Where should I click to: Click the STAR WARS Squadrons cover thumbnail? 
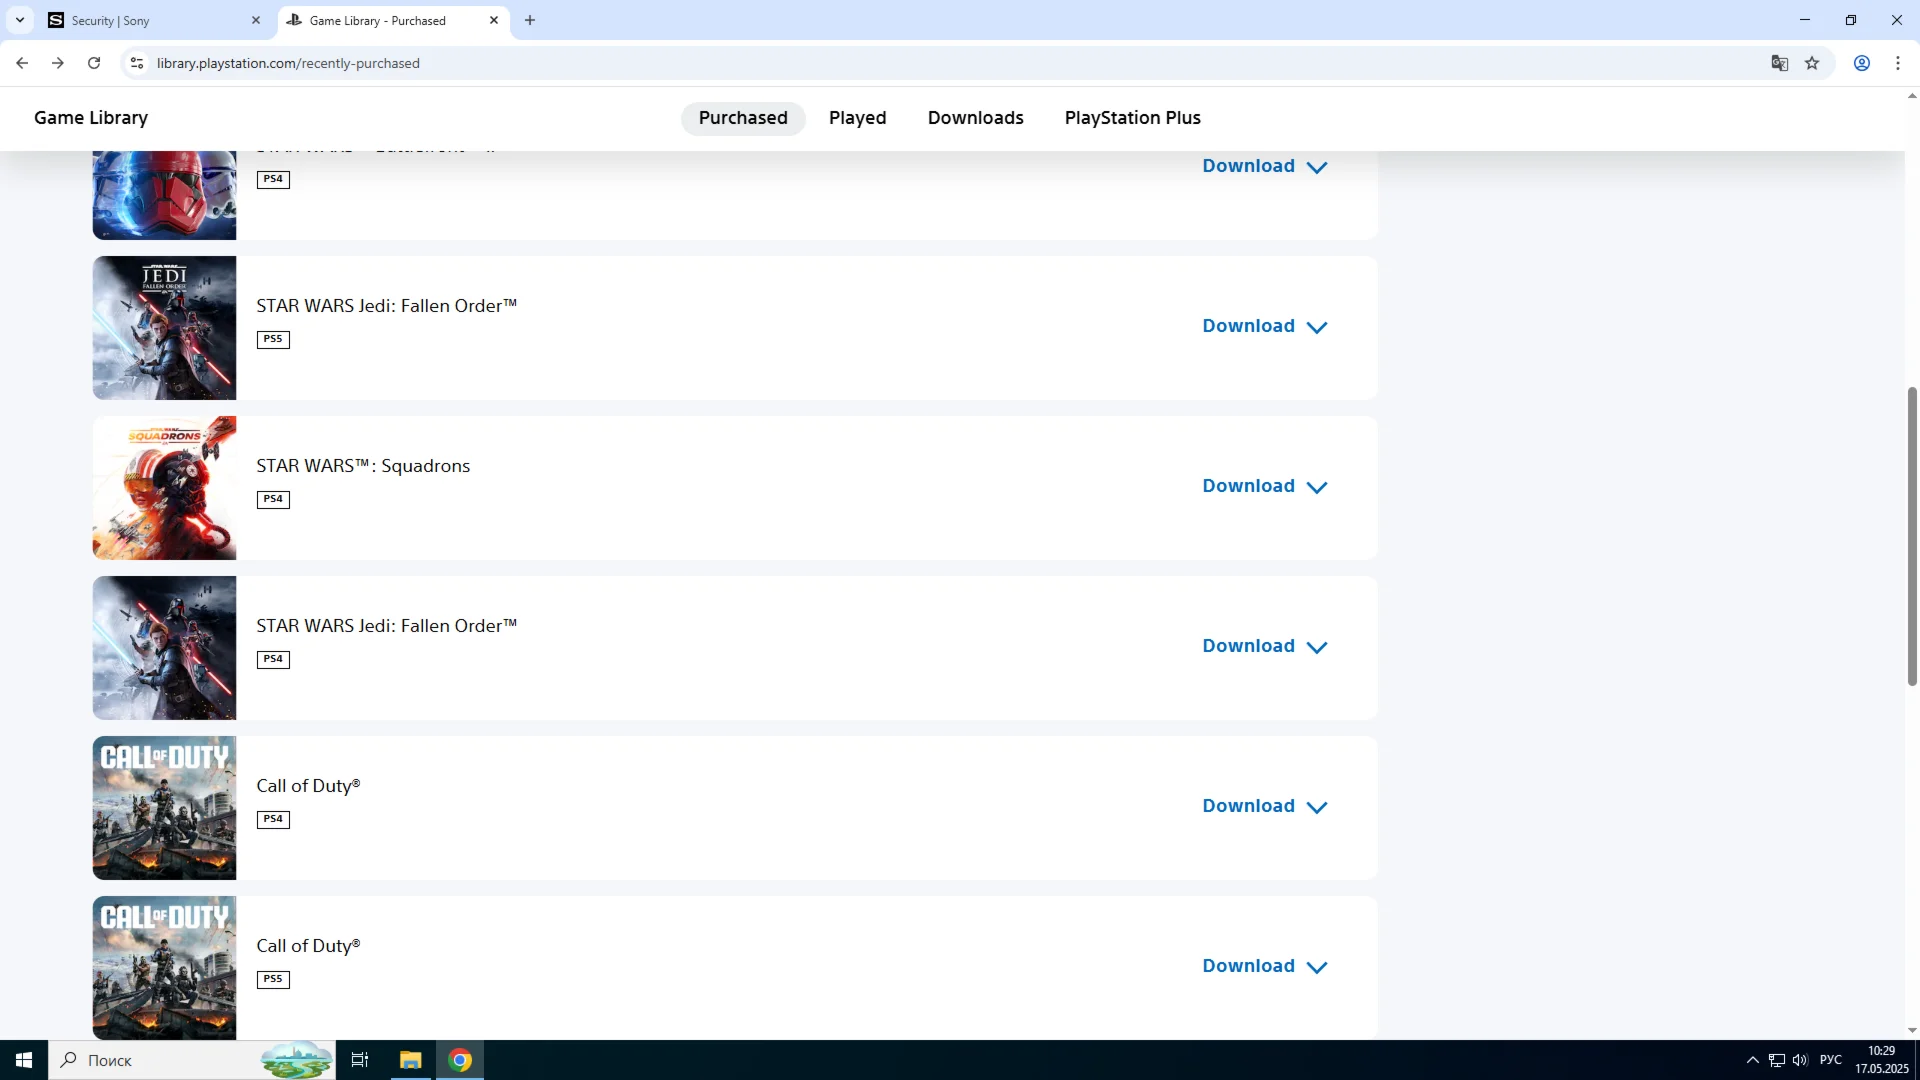[x=164, y=488]
